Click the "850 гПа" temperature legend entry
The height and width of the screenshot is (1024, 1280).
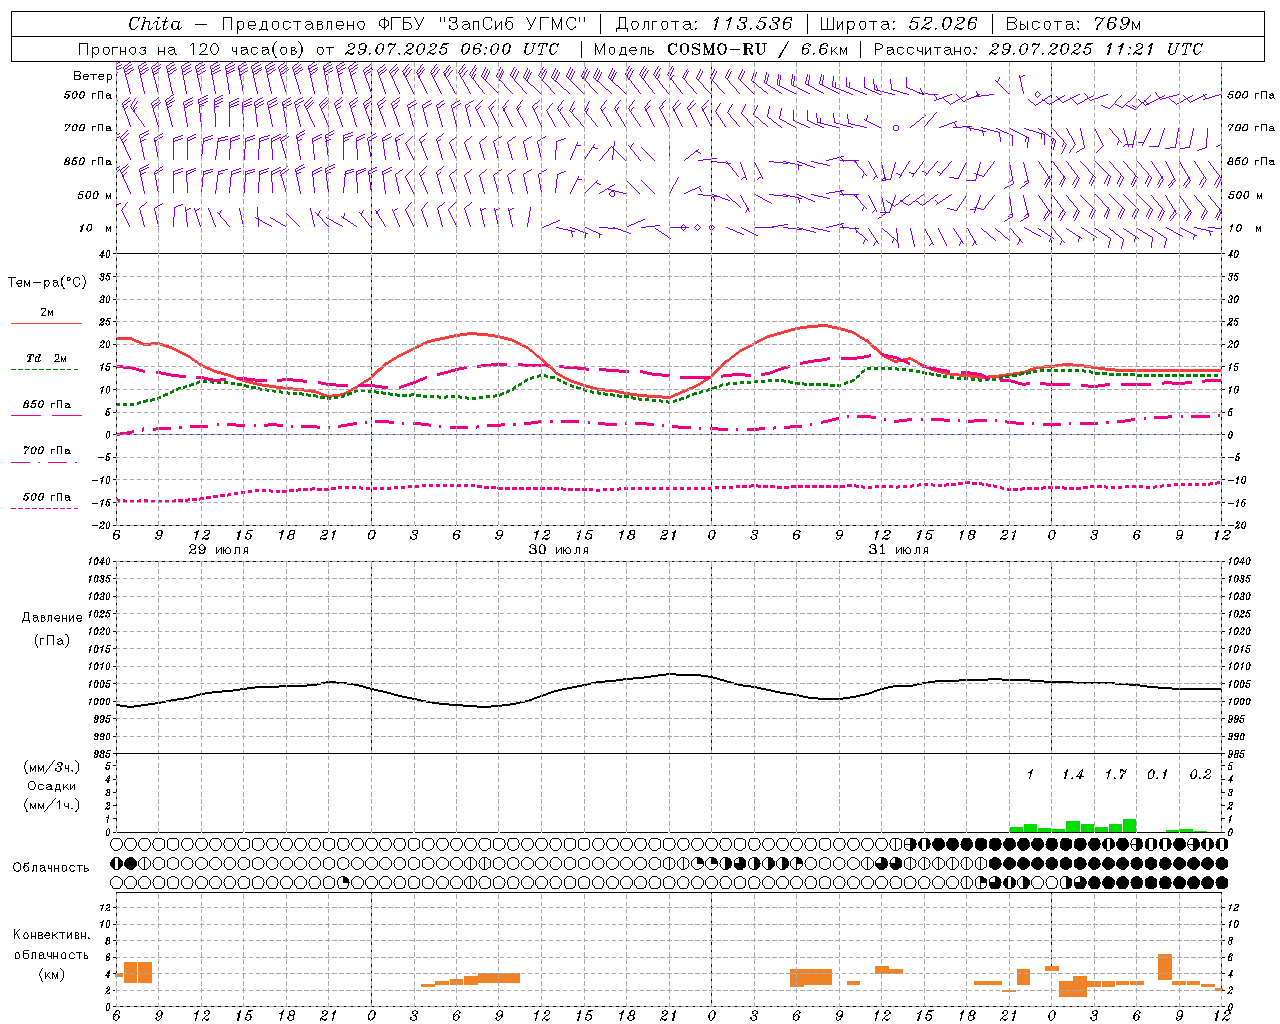[47, 405]
